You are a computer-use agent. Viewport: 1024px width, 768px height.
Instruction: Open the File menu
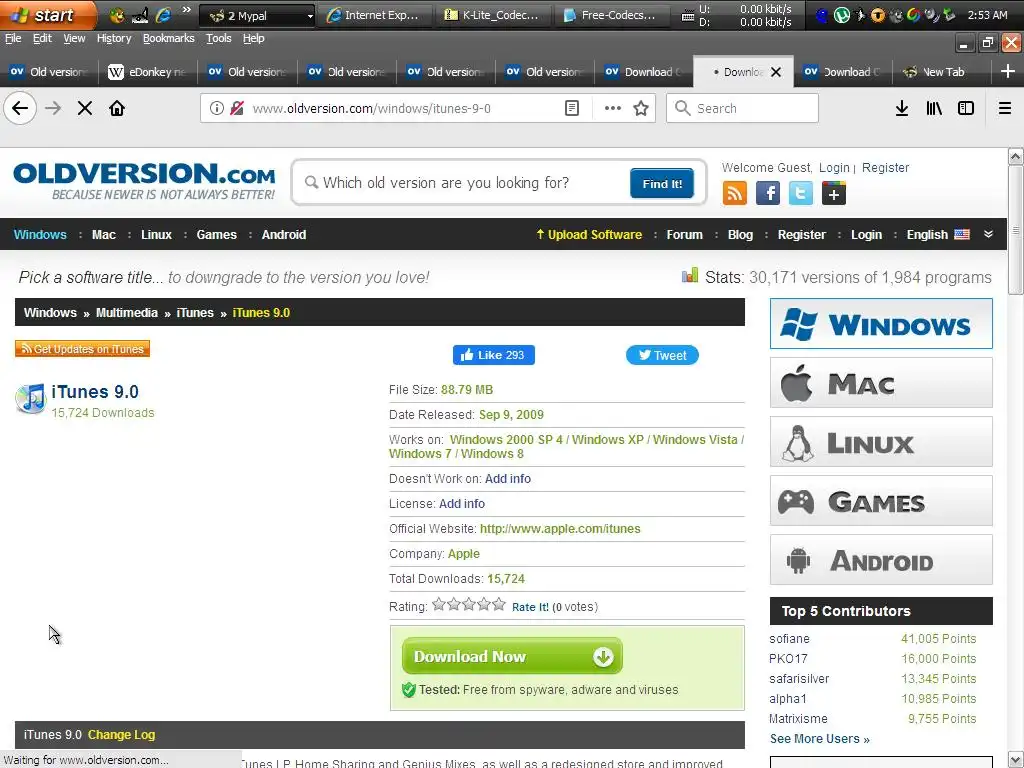(13, 39)
